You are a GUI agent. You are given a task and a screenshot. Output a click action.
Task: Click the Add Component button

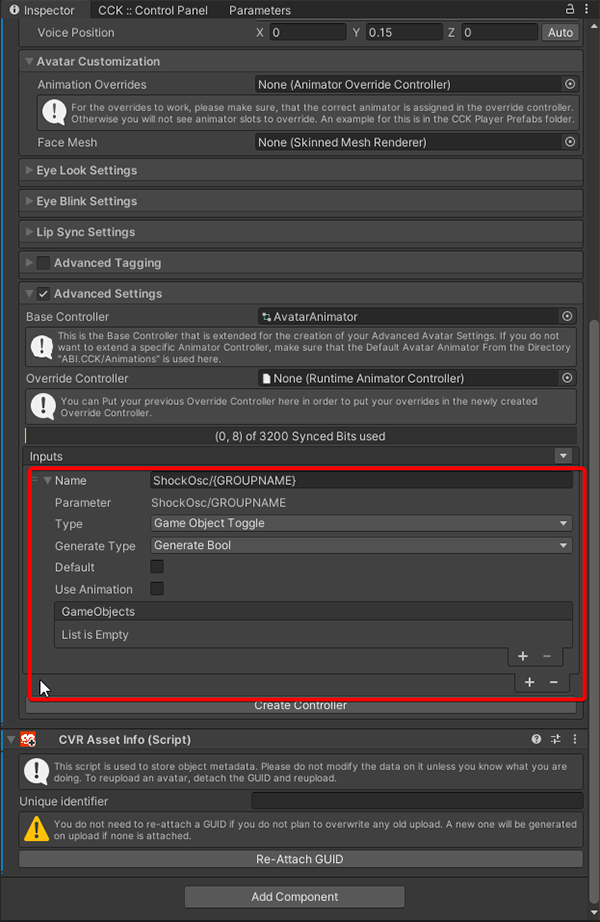(x=294, y=897)
